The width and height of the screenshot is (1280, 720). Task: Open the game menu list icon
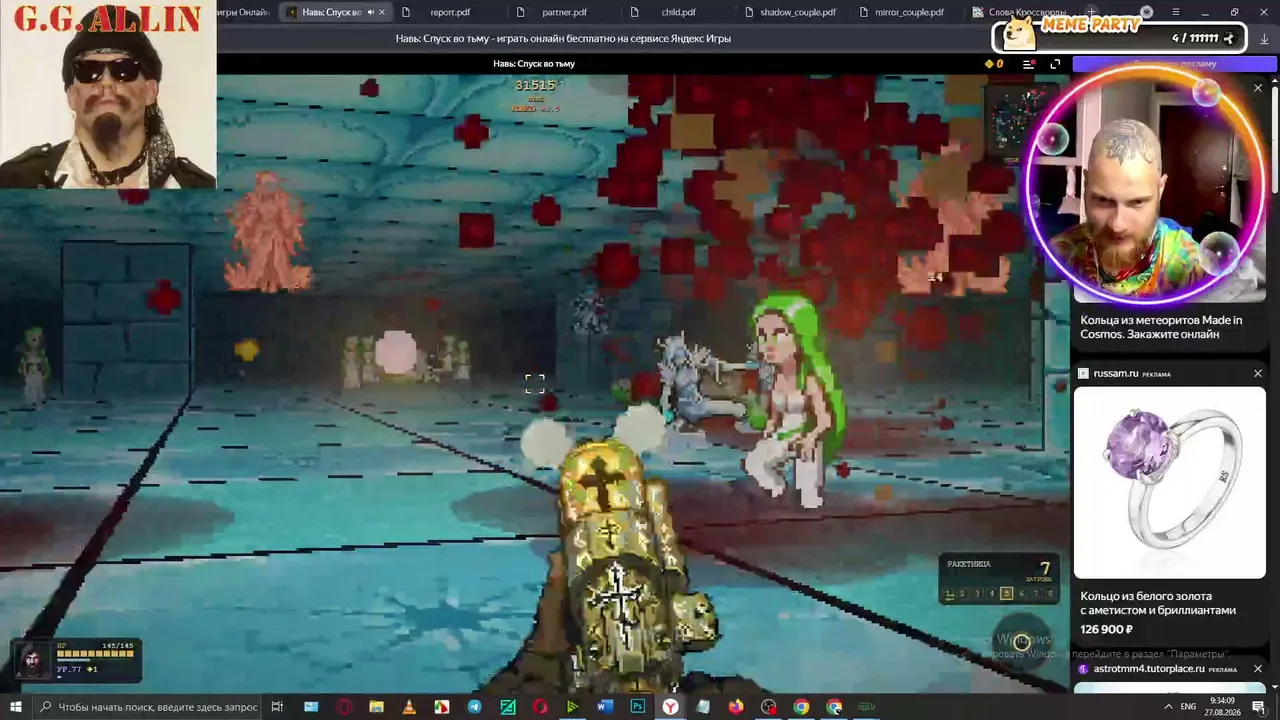coord(1029,64)
